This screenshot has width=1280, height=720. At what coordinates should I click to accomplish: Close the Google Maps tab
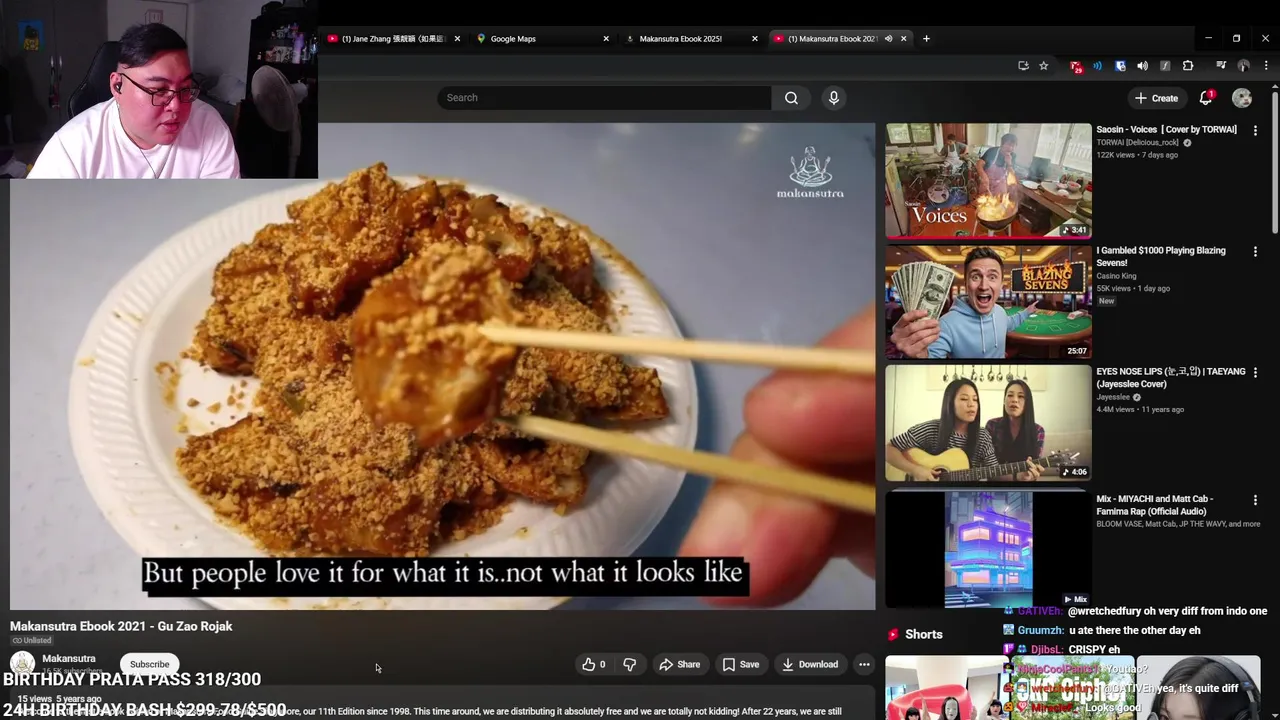pos(606,39)
